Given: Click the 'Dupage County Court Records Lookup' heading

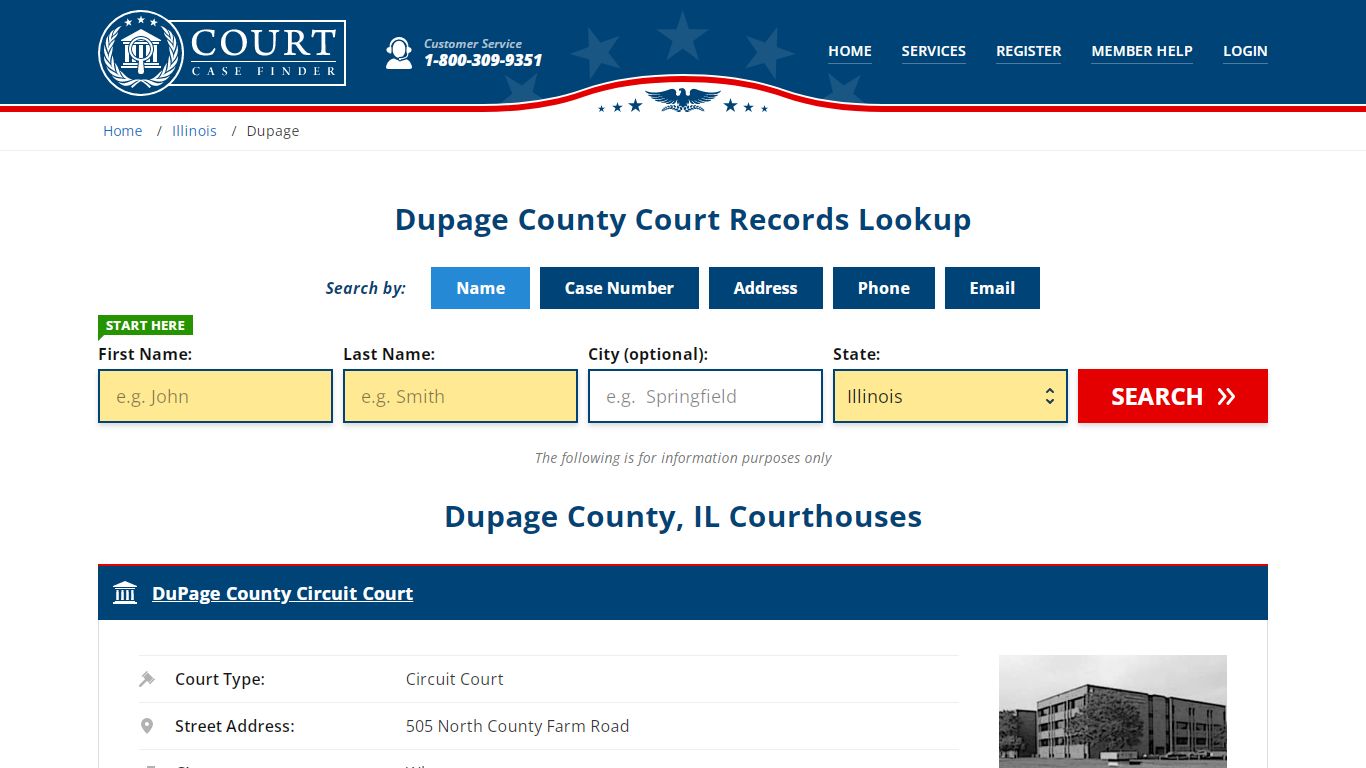Looking at the screenshot, I should pos(683,220).
